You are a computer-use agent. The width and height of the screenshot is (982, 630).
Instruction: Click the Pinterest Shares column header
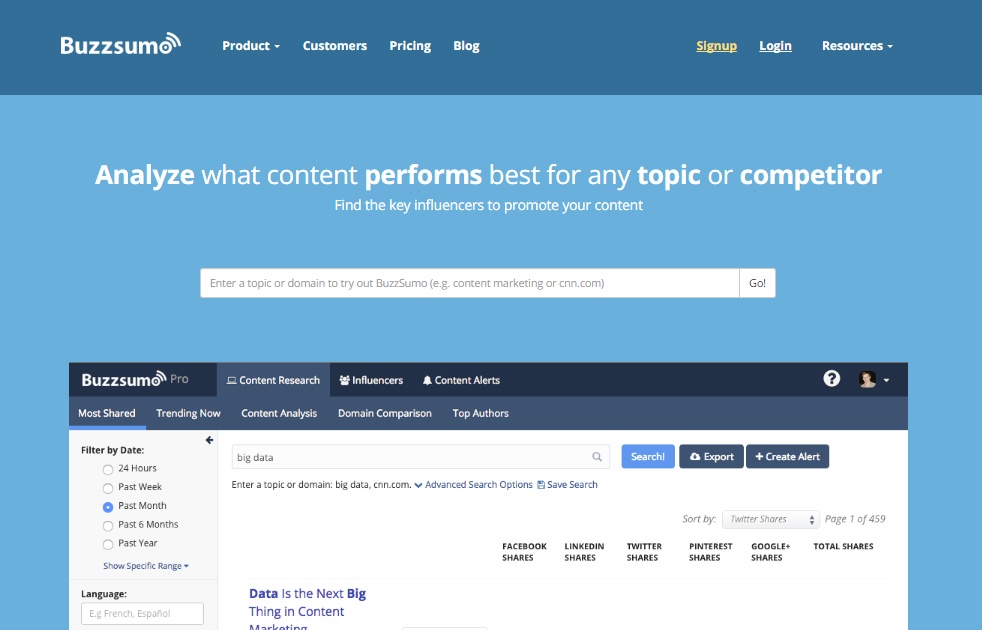coord(710,552)
